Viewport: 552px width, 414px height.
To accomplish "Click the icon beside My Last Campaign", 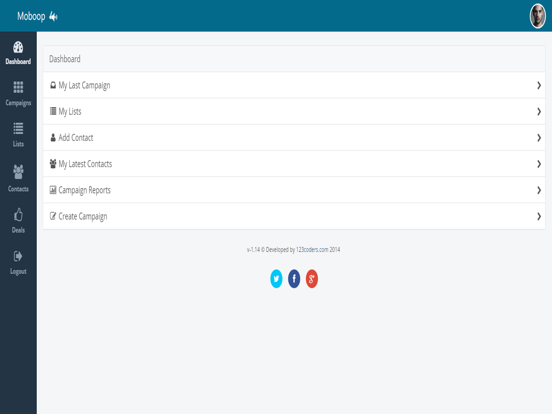I will pos(53,85).
